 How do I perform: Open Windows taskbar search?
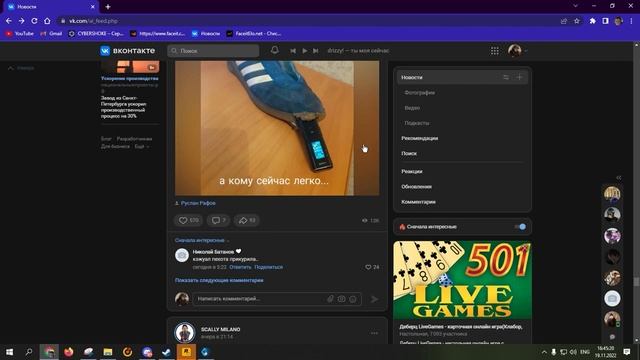pos(29,352)
